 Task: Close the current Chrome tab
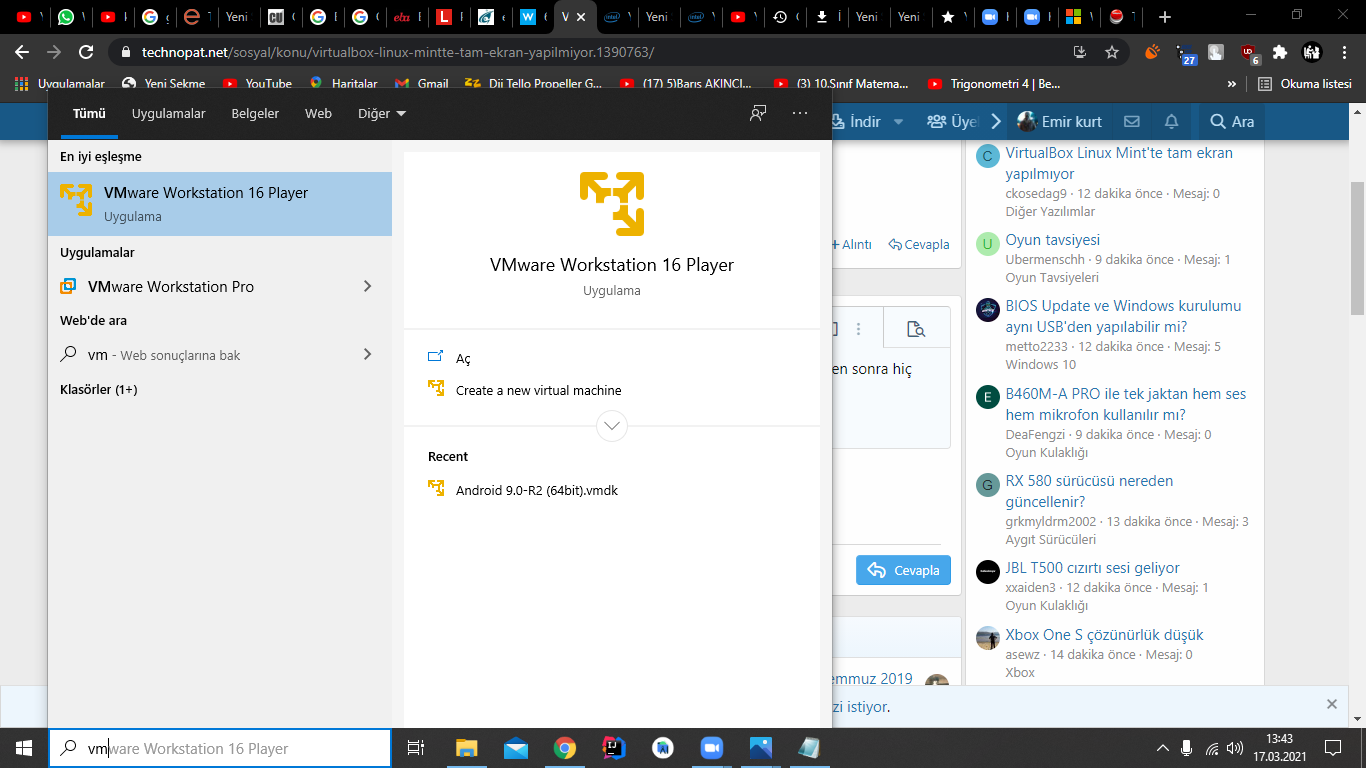[581, 17]
